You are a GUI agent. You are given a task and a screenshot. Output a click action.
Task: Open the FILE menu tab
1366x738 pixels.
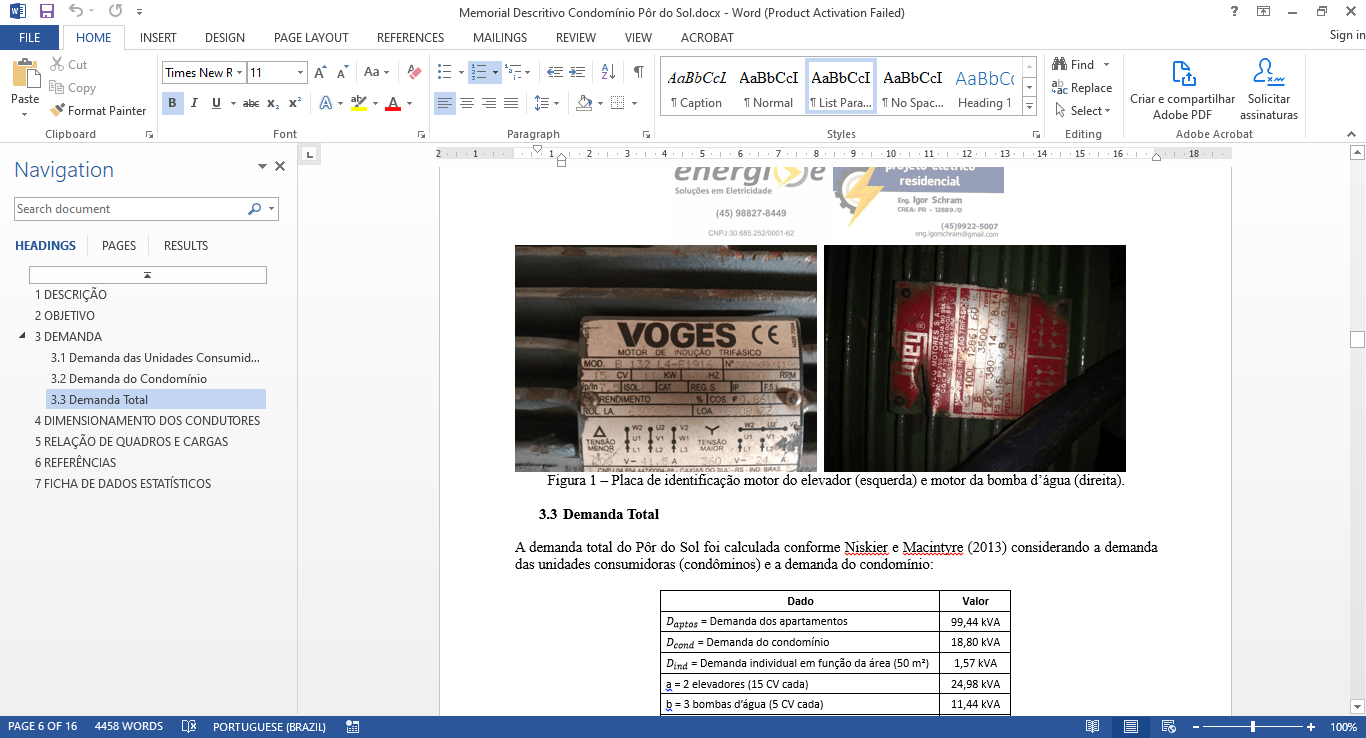click(30, 38)
